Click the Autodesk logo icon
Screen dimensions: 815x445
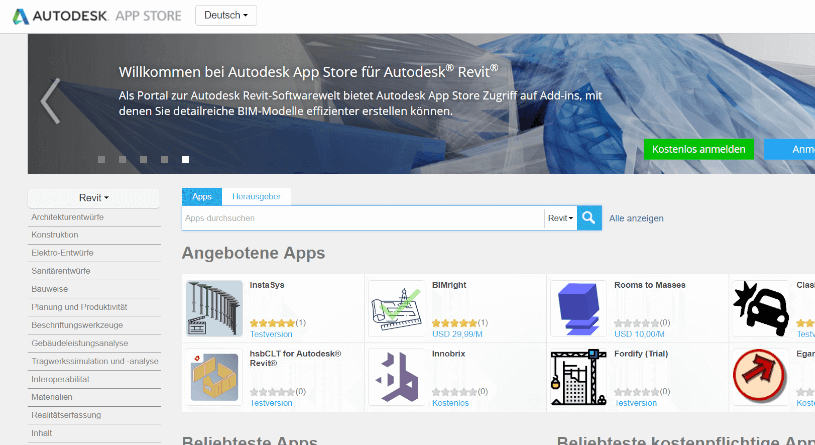[21, 16]
